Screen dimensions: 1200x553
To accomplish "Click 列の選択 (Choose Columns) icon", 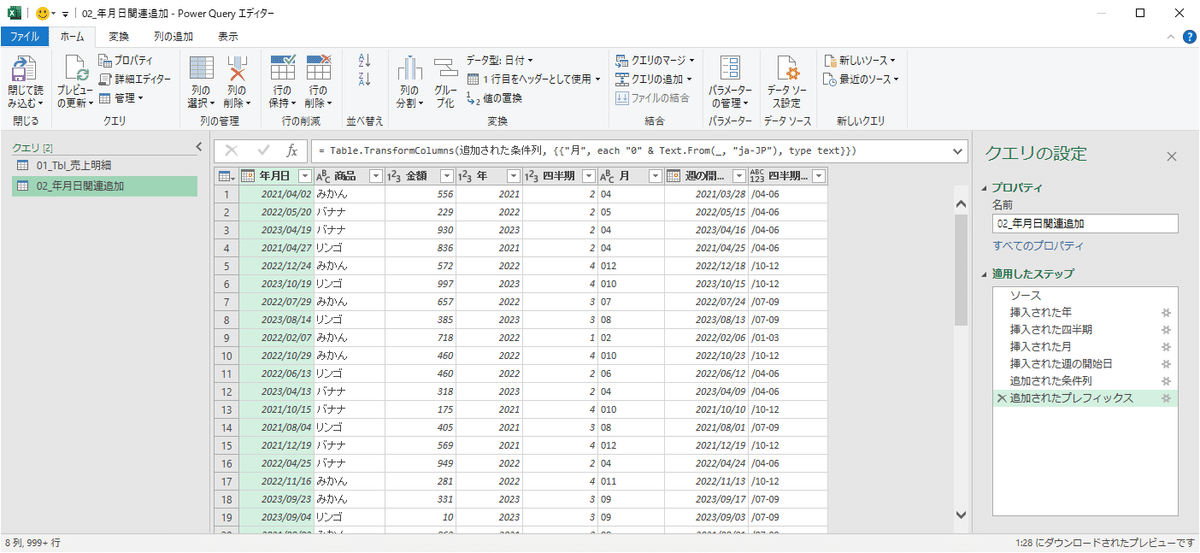I will [201, 69].
